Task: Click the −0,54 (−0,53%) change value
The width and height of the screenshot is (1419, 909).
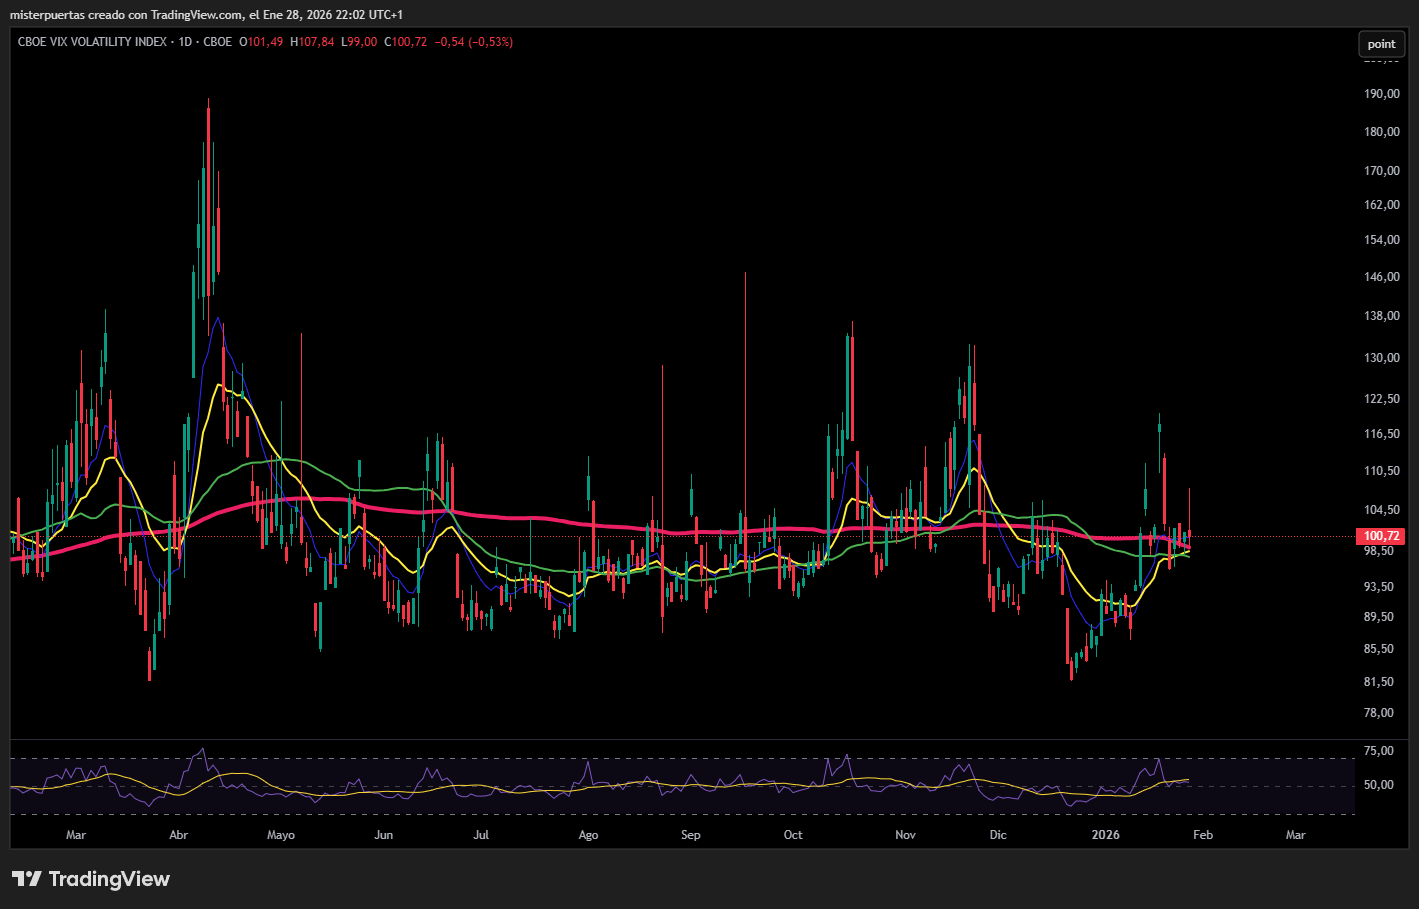Action: [x=474, y=42]
